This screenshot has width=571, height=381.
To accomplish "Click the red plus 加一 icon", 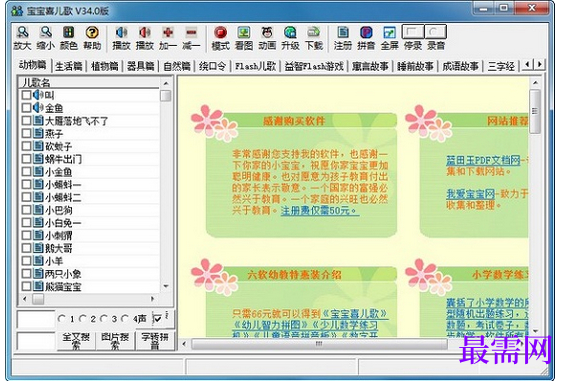I will (x=168, y=33).
